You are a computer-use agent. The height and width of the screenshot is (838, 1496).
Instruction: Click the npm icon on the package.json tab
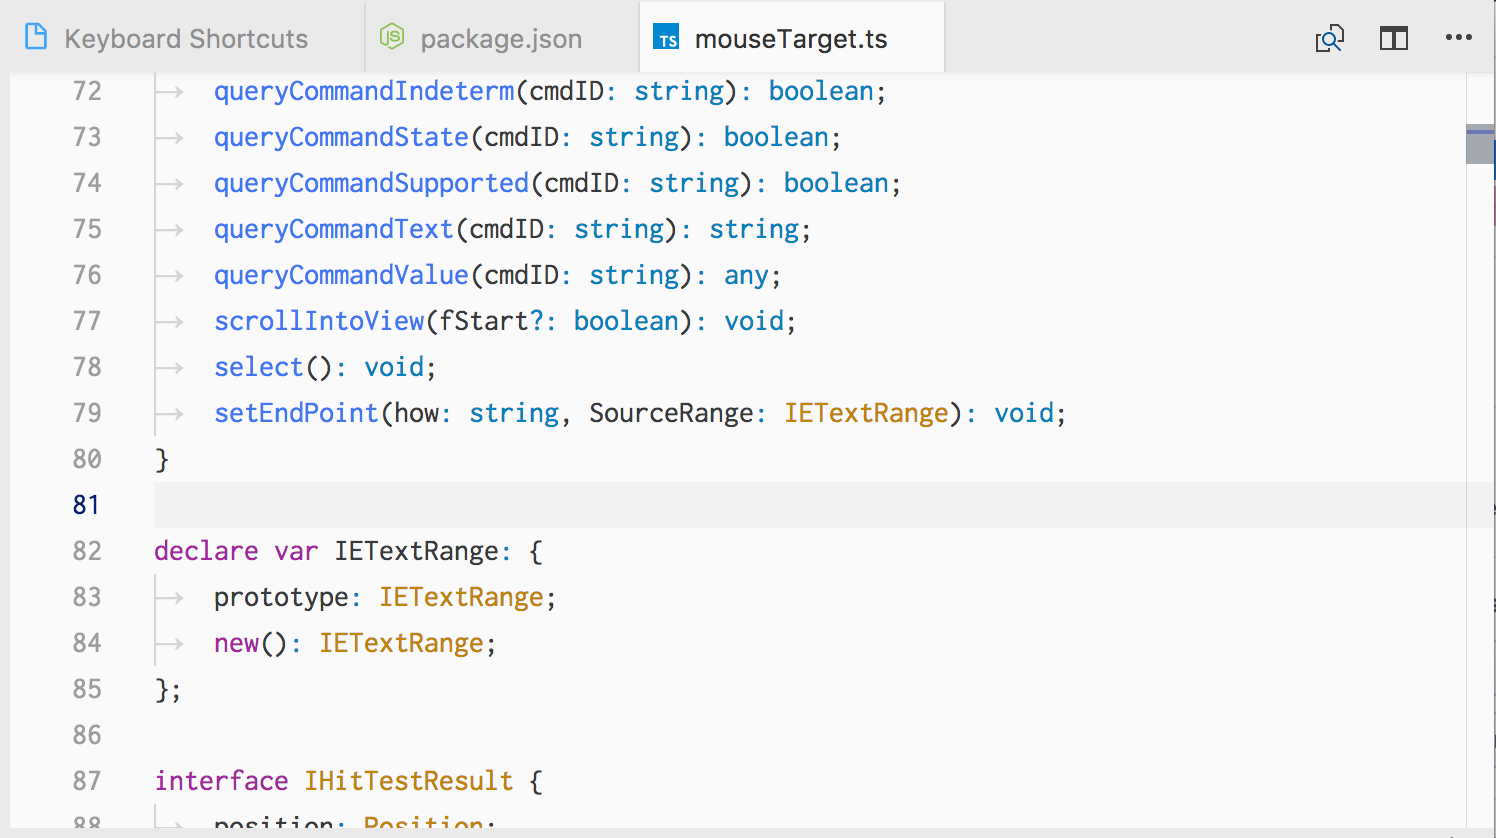(392, 37)
